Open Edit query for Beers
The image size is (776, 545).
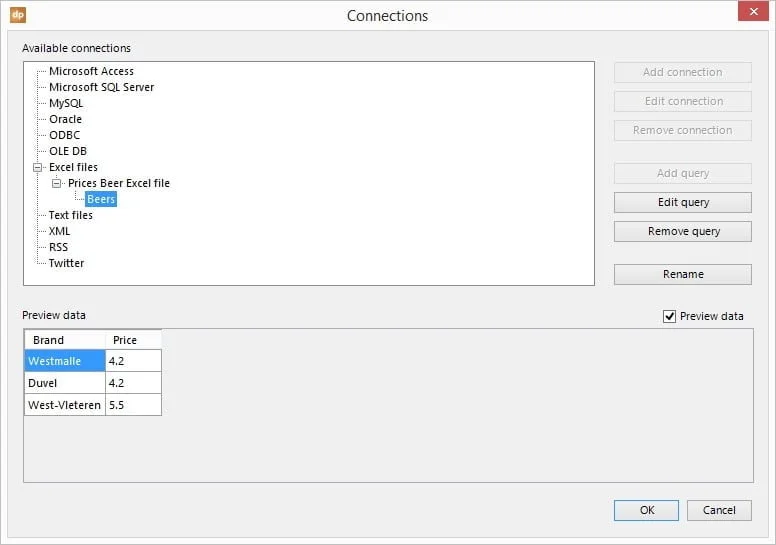(682, 202)
